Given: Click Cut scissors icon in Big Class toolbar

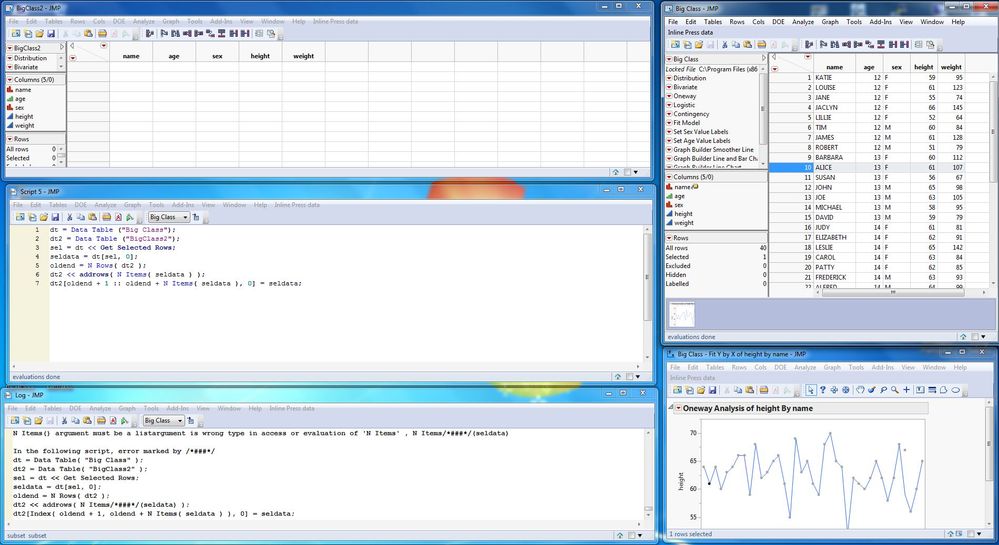Looking at the screenshot, I should pyautogui.click(x=724, y=45).
